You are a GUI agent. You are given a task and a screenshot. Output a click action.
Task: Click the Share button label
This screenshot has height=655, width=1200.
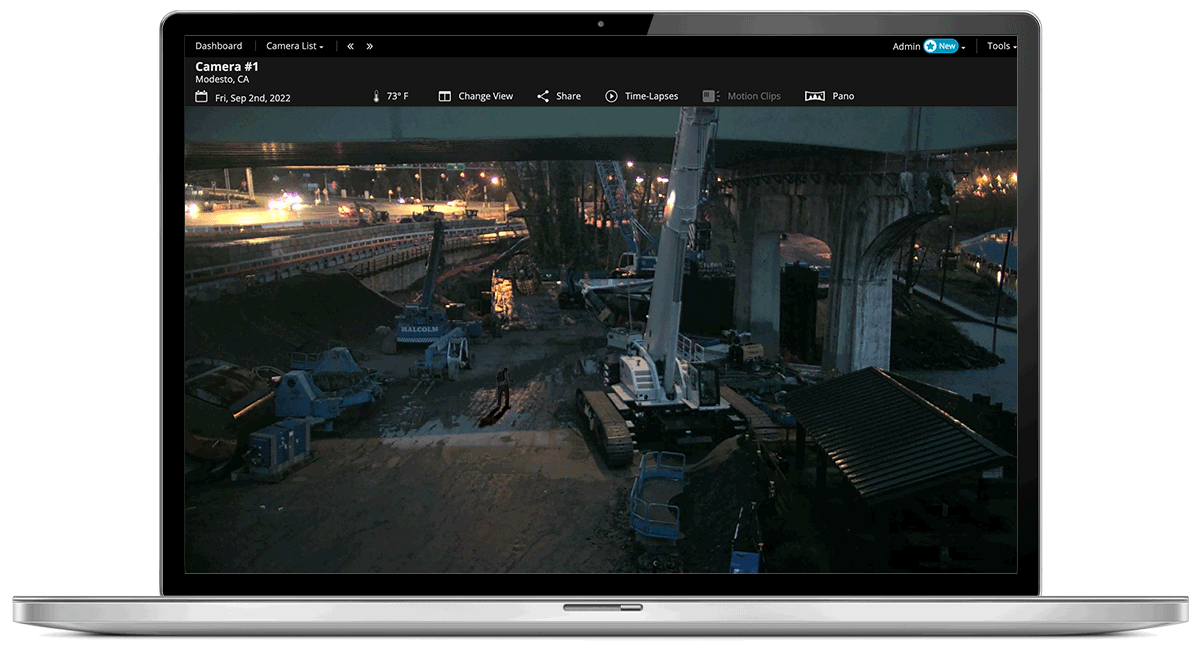tap(568, 95)
